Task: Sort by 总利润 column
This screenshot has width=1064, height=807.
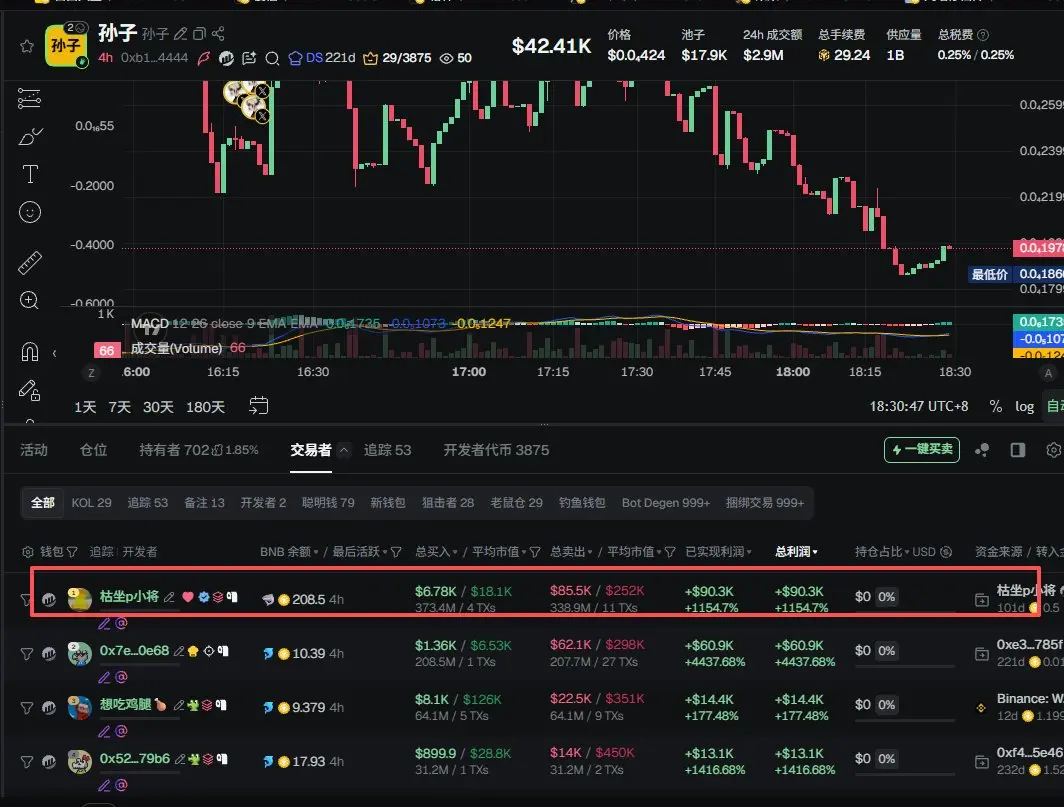Action: point(796,552)
